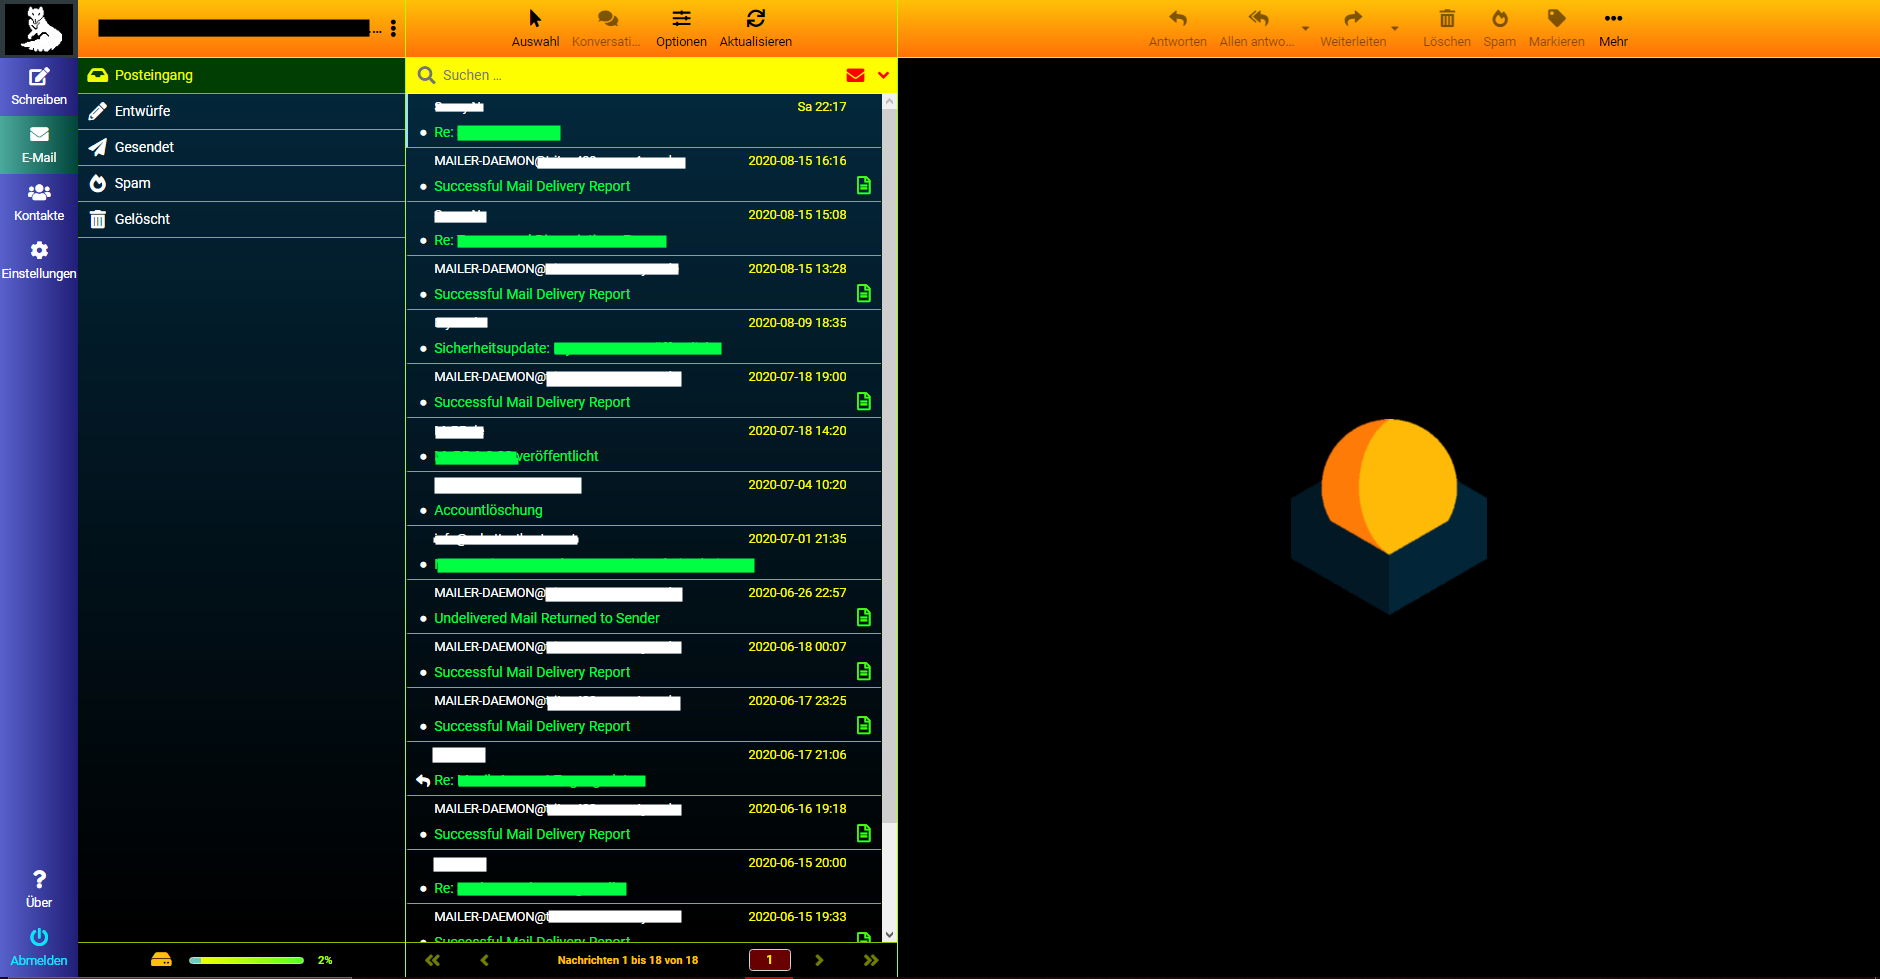This screenshot has height=979, width=1880.
Task: Go to the last page of messages
Action: pyautogui.click(x=870, y=960)
